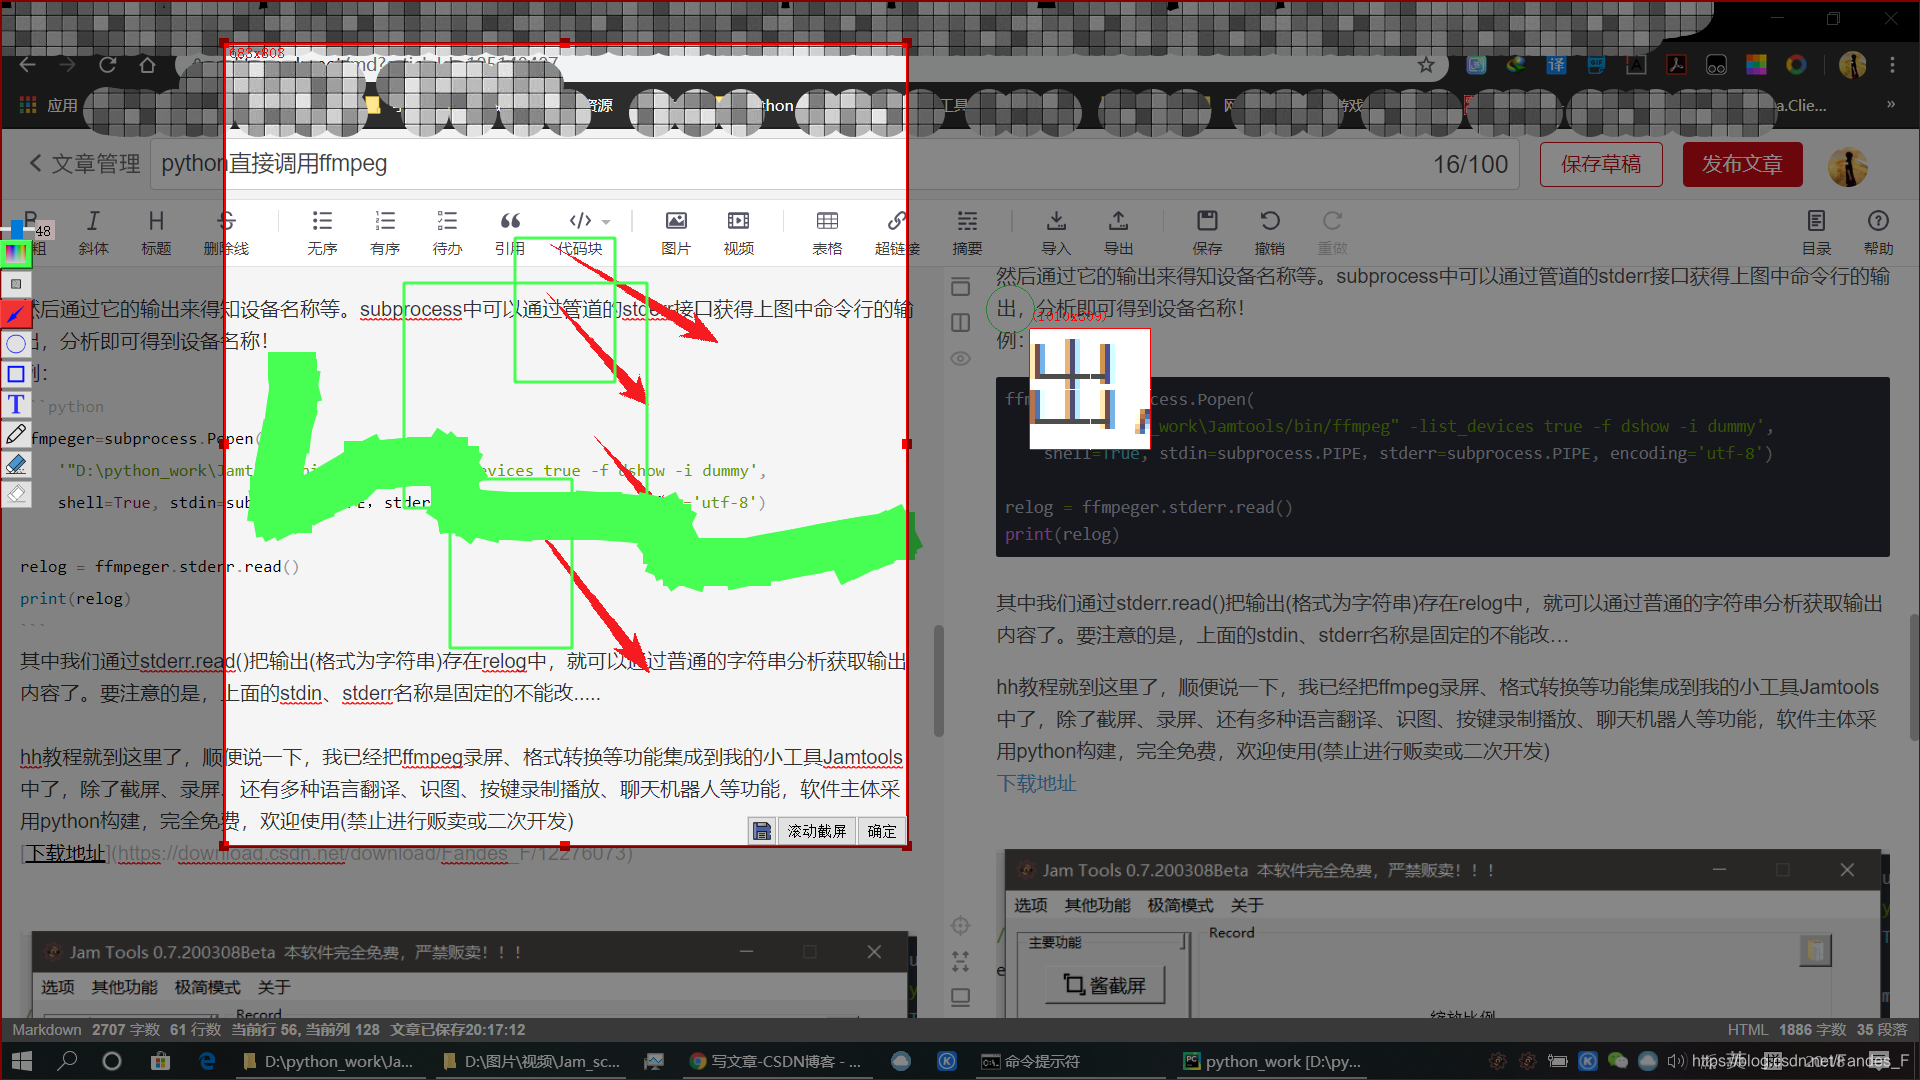Select the blue eraser tool

coord(16,464)
